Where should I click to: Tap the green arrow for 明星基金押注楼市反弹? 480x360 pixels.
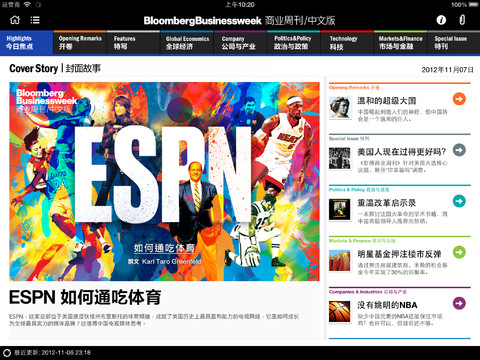coord(459,252)
